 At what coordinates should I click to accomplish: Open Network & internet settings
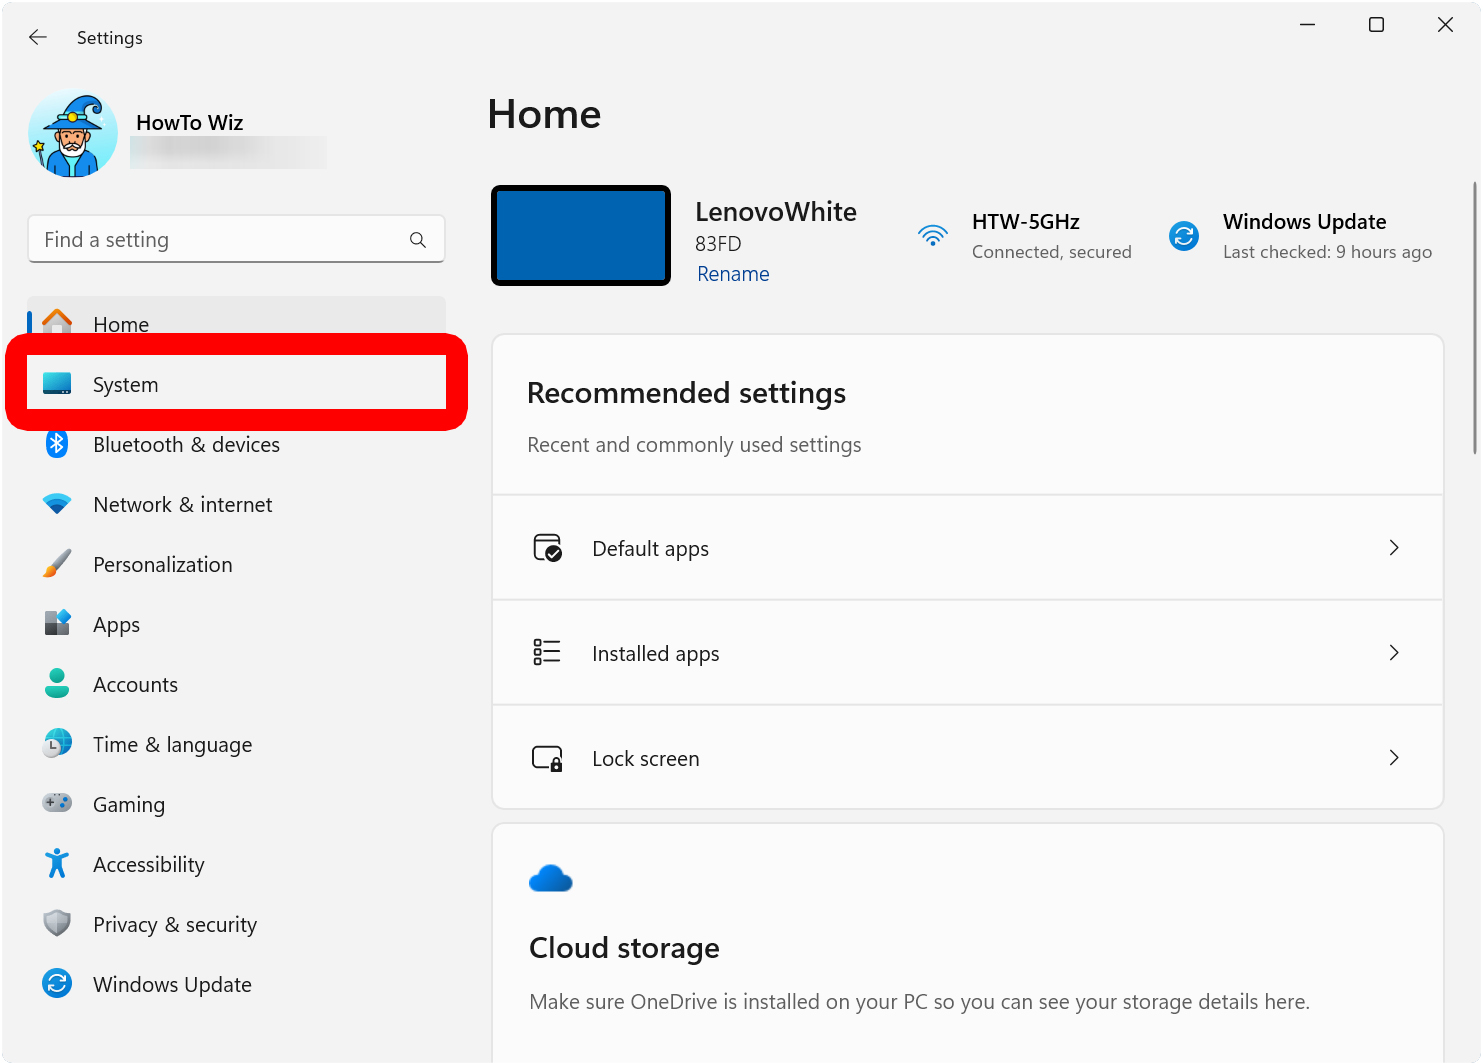(182, 505)
